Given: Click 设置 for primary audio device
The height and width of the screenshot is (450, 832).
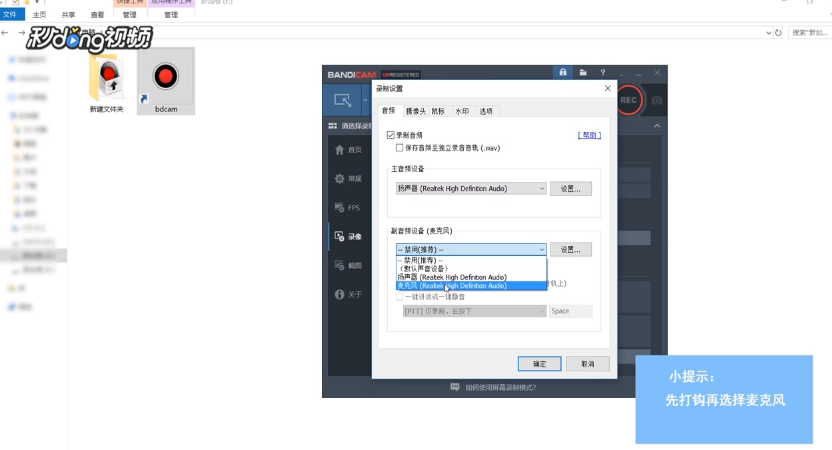Looking at the screenshot, I should coord(570,188).
